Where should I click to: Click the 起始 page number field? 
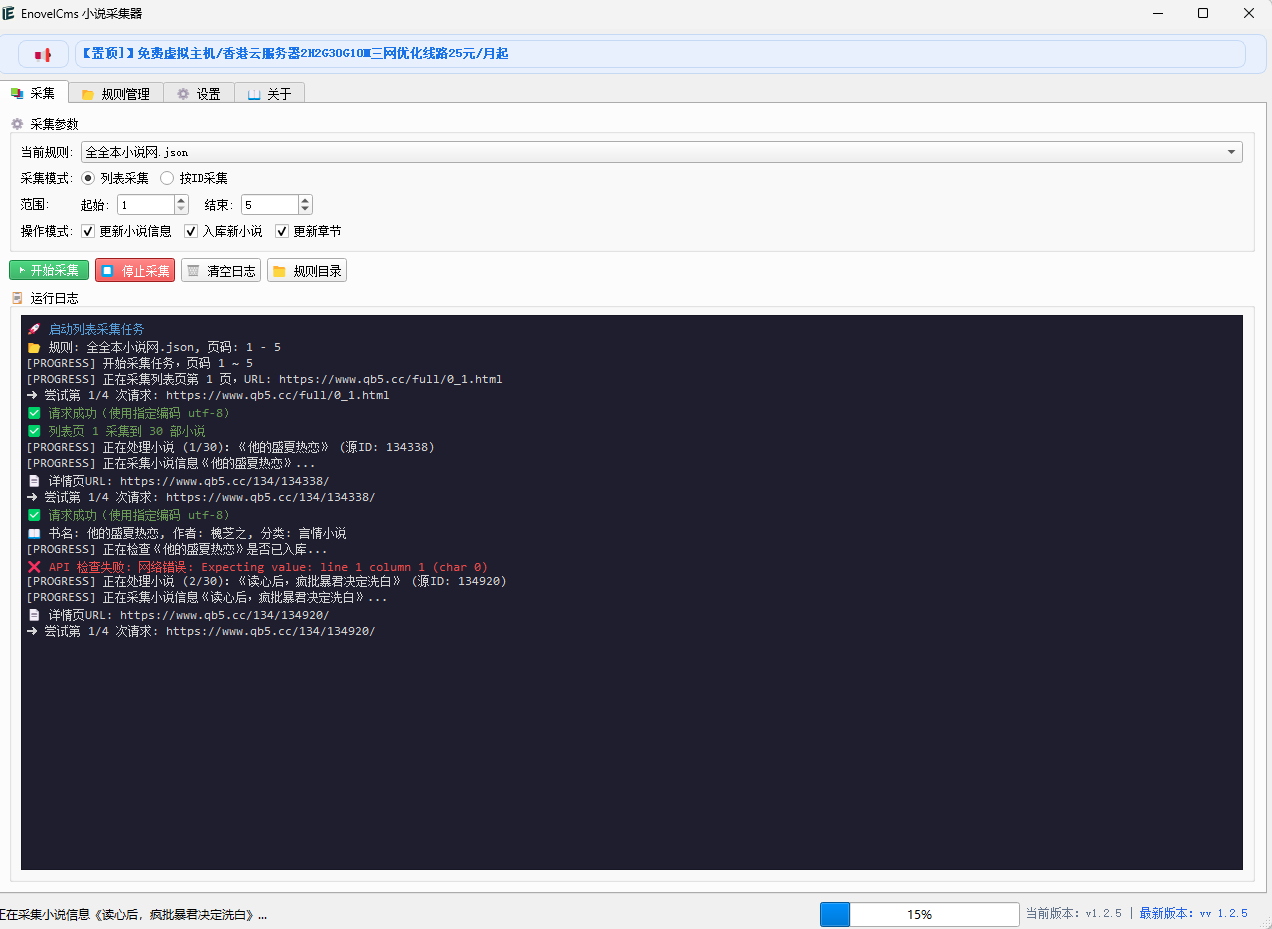[146, 204]
